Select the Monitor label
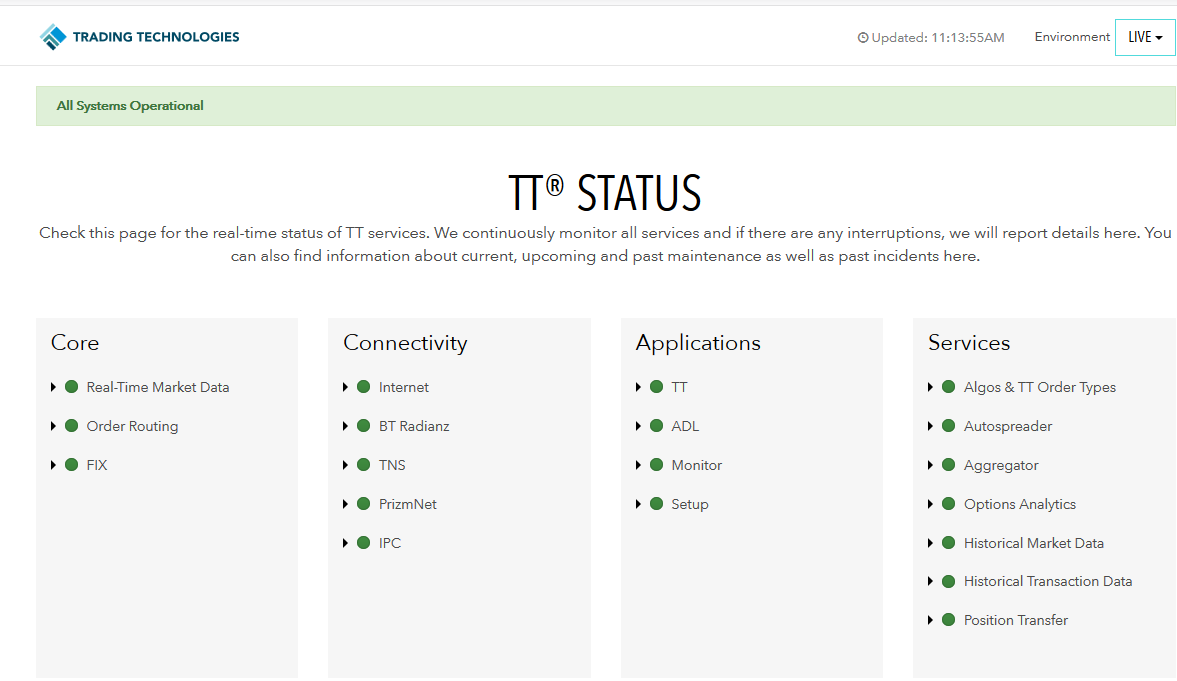This screenshot has width=1177, height=681. pyautogui.click(x=697, y=466)
